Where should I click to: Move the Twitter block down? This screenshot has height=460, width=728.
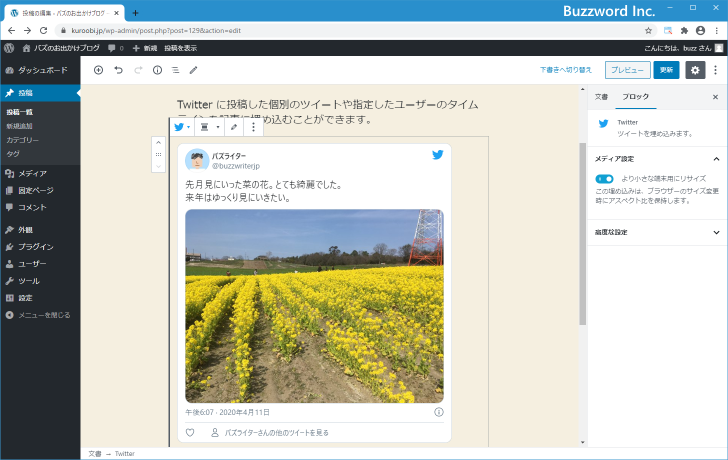point(158,166)
